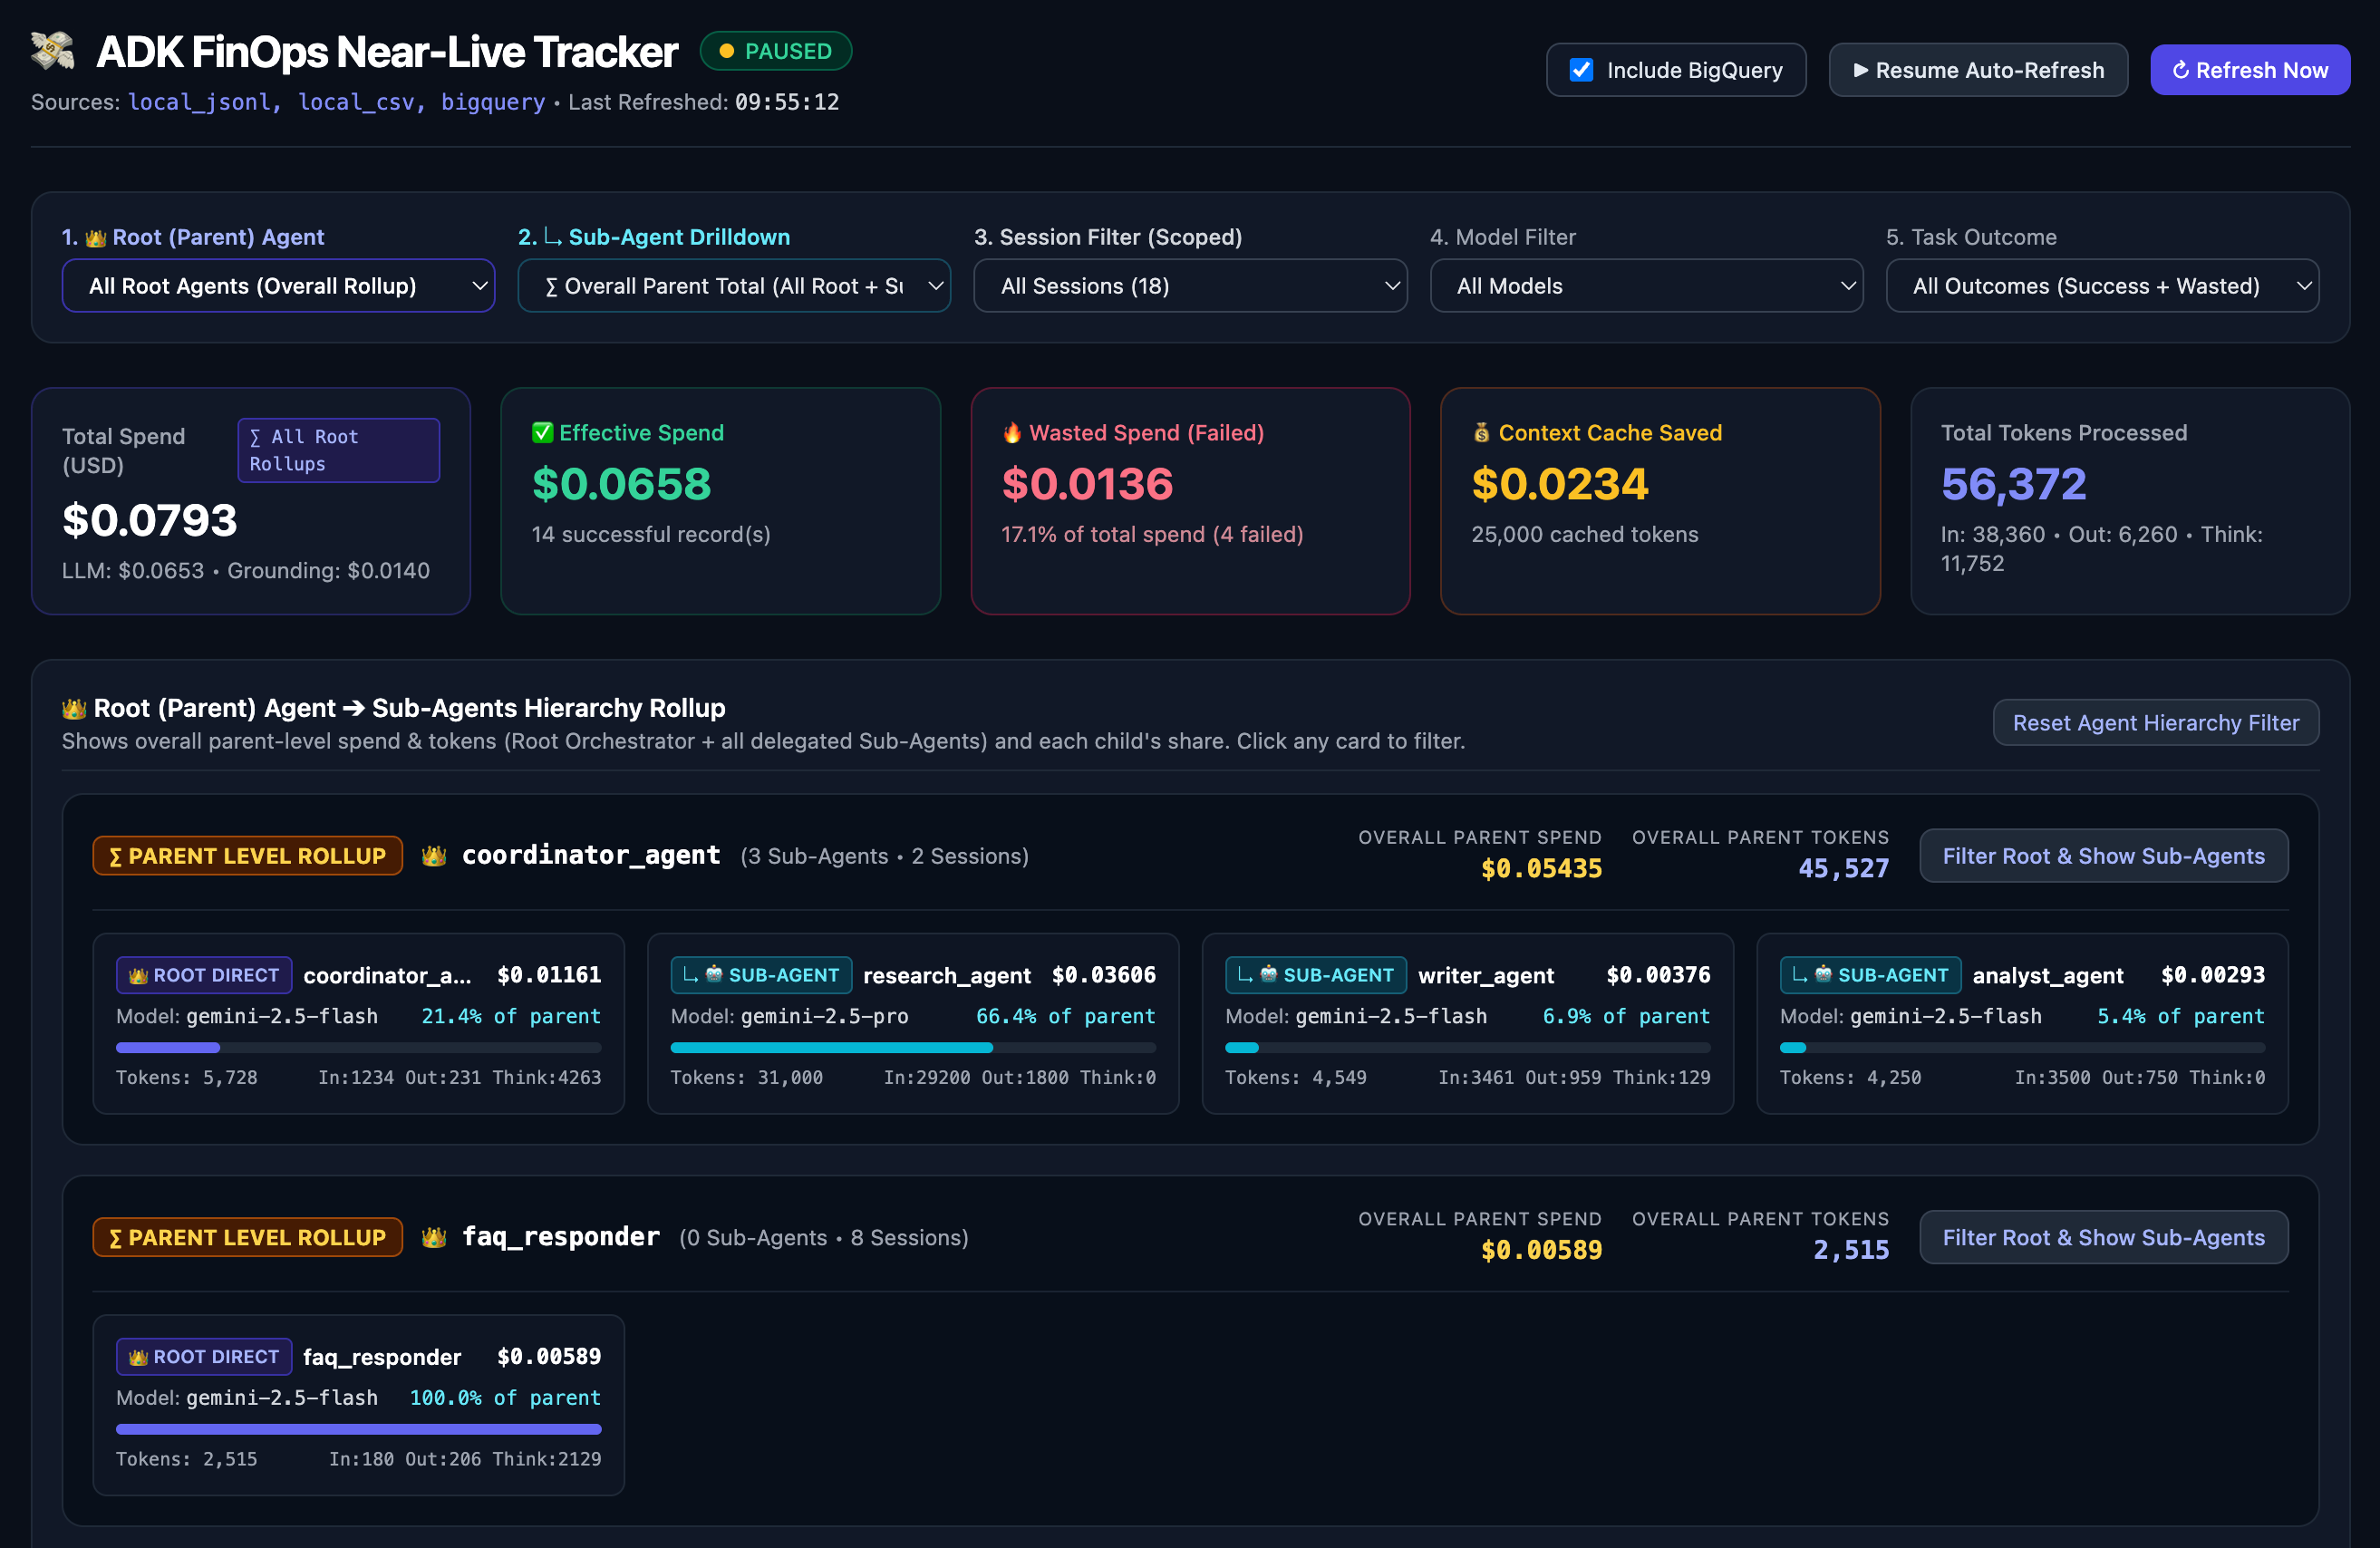Click crown icon in faq_responder ROOT DIRECT badge

[139, 1357]
